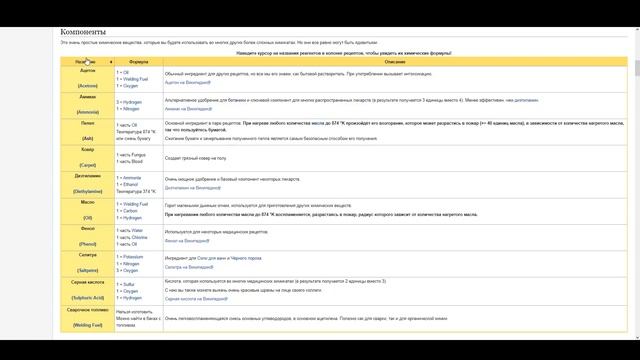Open Chlorine link in Phenol formula
The width and height of the screenshot is (640, 360).
(x=139, y=238)
